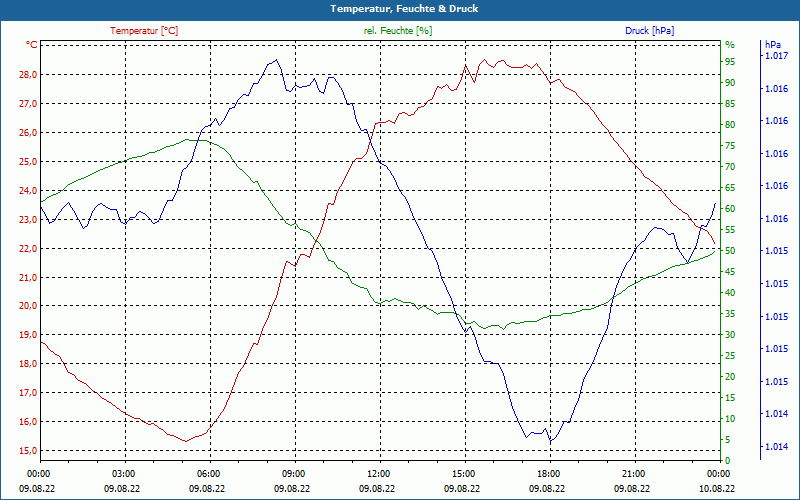
Task: Click the 06:00 time axis label
Action: pos(208,474)
